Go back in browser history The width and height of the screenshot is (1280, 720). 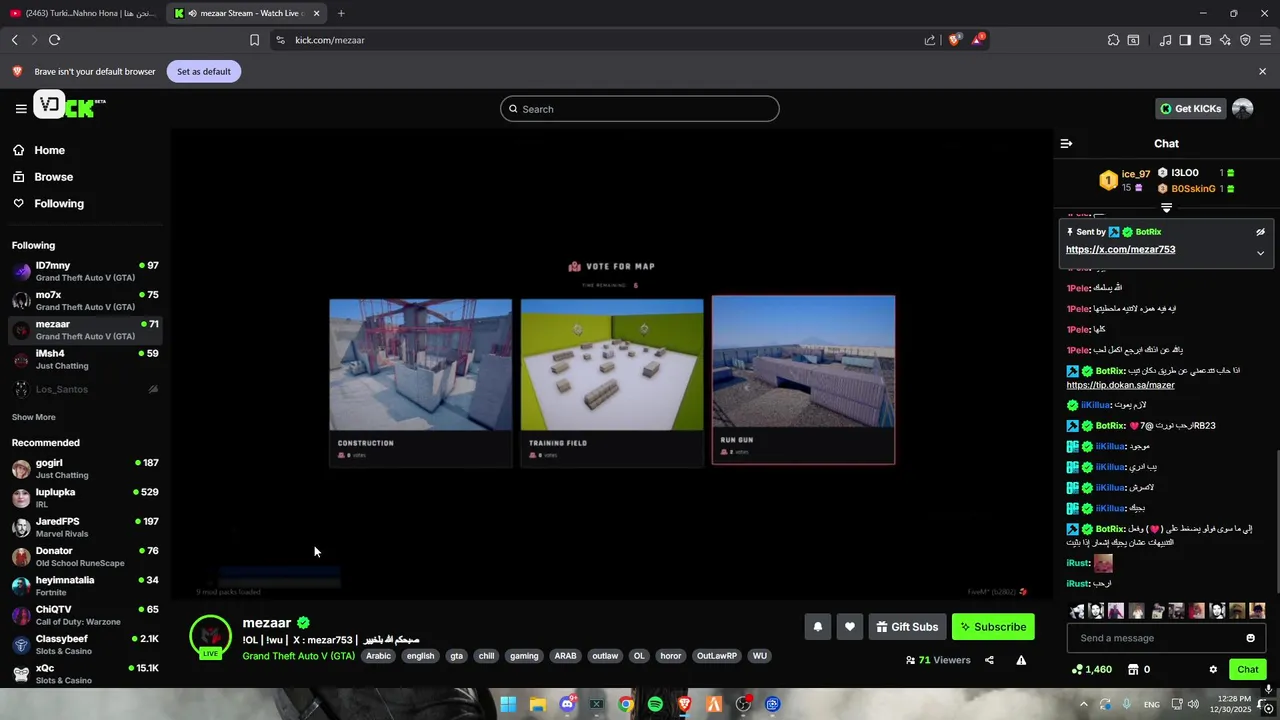click(14, 40)
